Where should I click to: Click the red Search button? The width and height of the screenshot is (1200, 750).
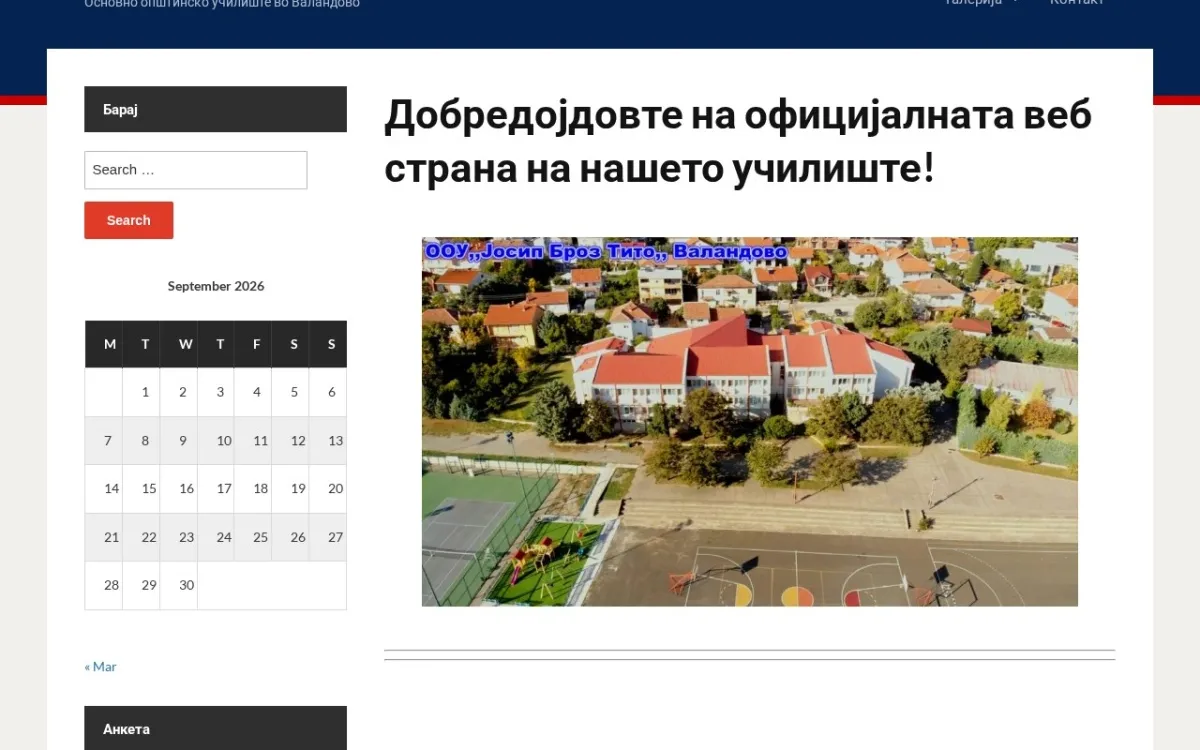128,220
